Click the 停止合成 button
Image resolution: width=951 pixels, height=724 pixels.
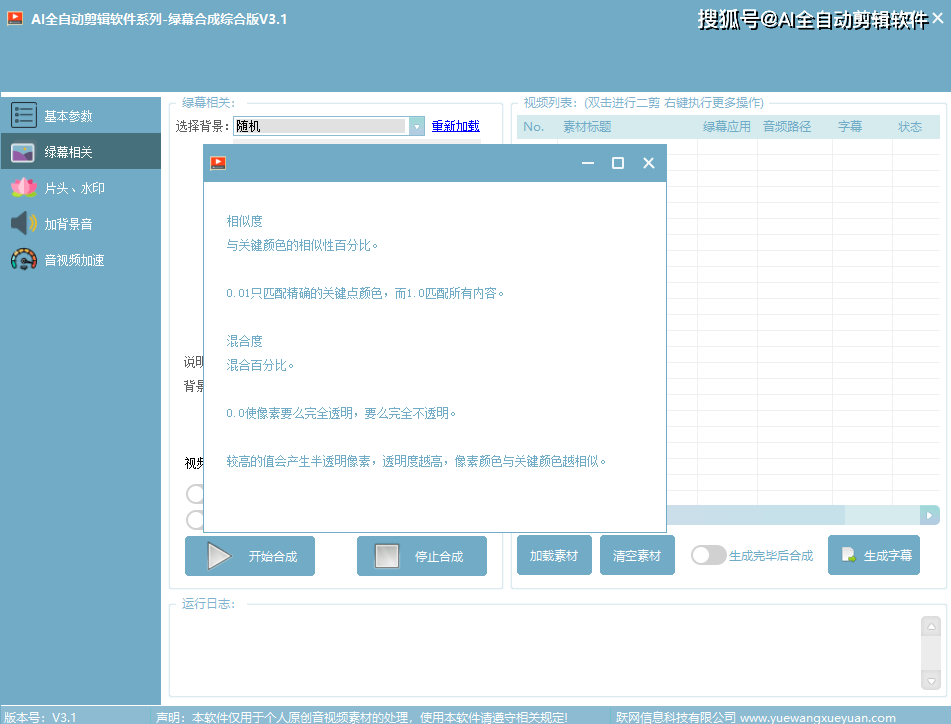click(422, 556)
